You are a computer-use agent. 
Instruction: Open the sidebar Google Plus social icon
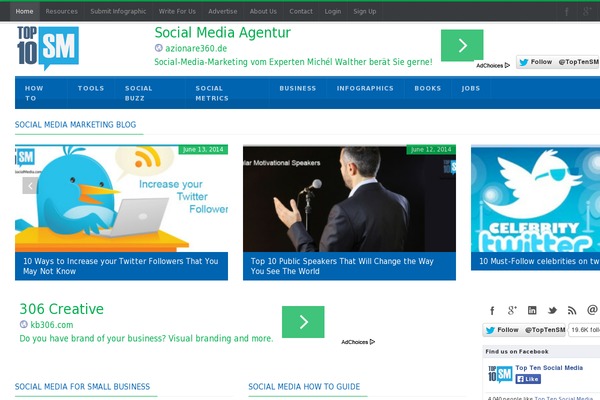[512, 310]
